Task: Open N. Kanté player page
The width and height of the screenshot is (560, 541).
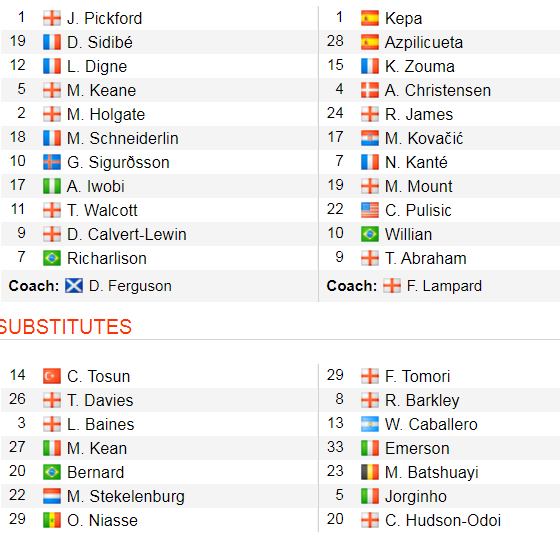Action: (416, 162)
